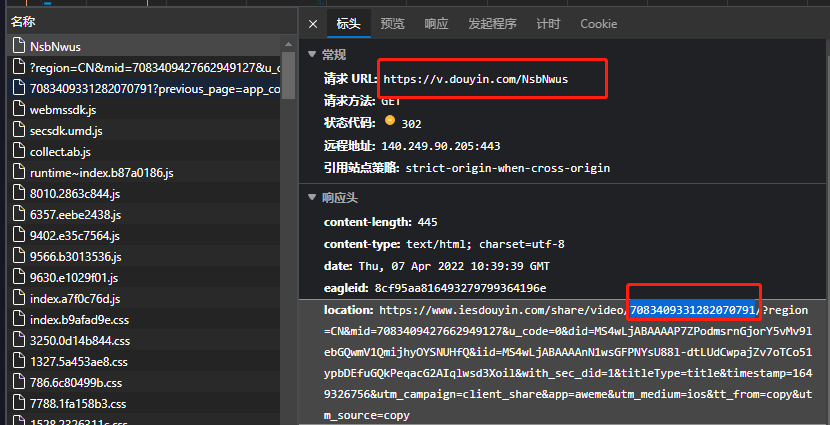This screenshot has height=425, width=830.
Task: Click the file icon beside 3250.0d14b844.css
Action: pos(19,340)
